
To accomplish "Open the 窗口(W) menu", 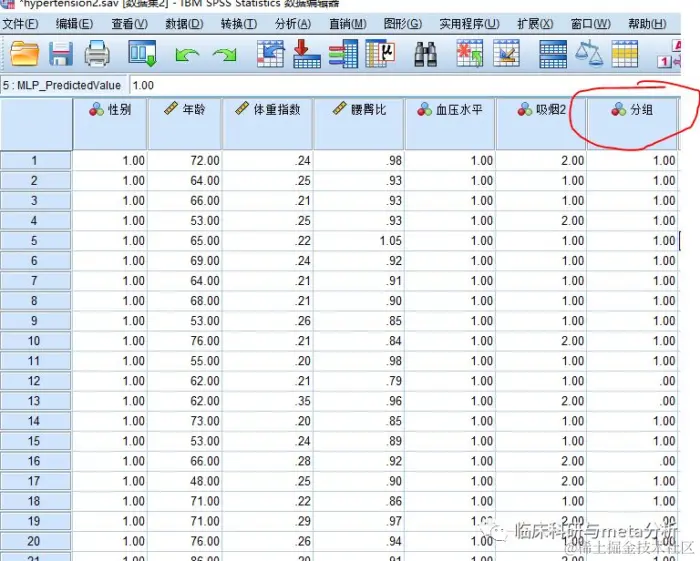I will click(x=591, y=24).
